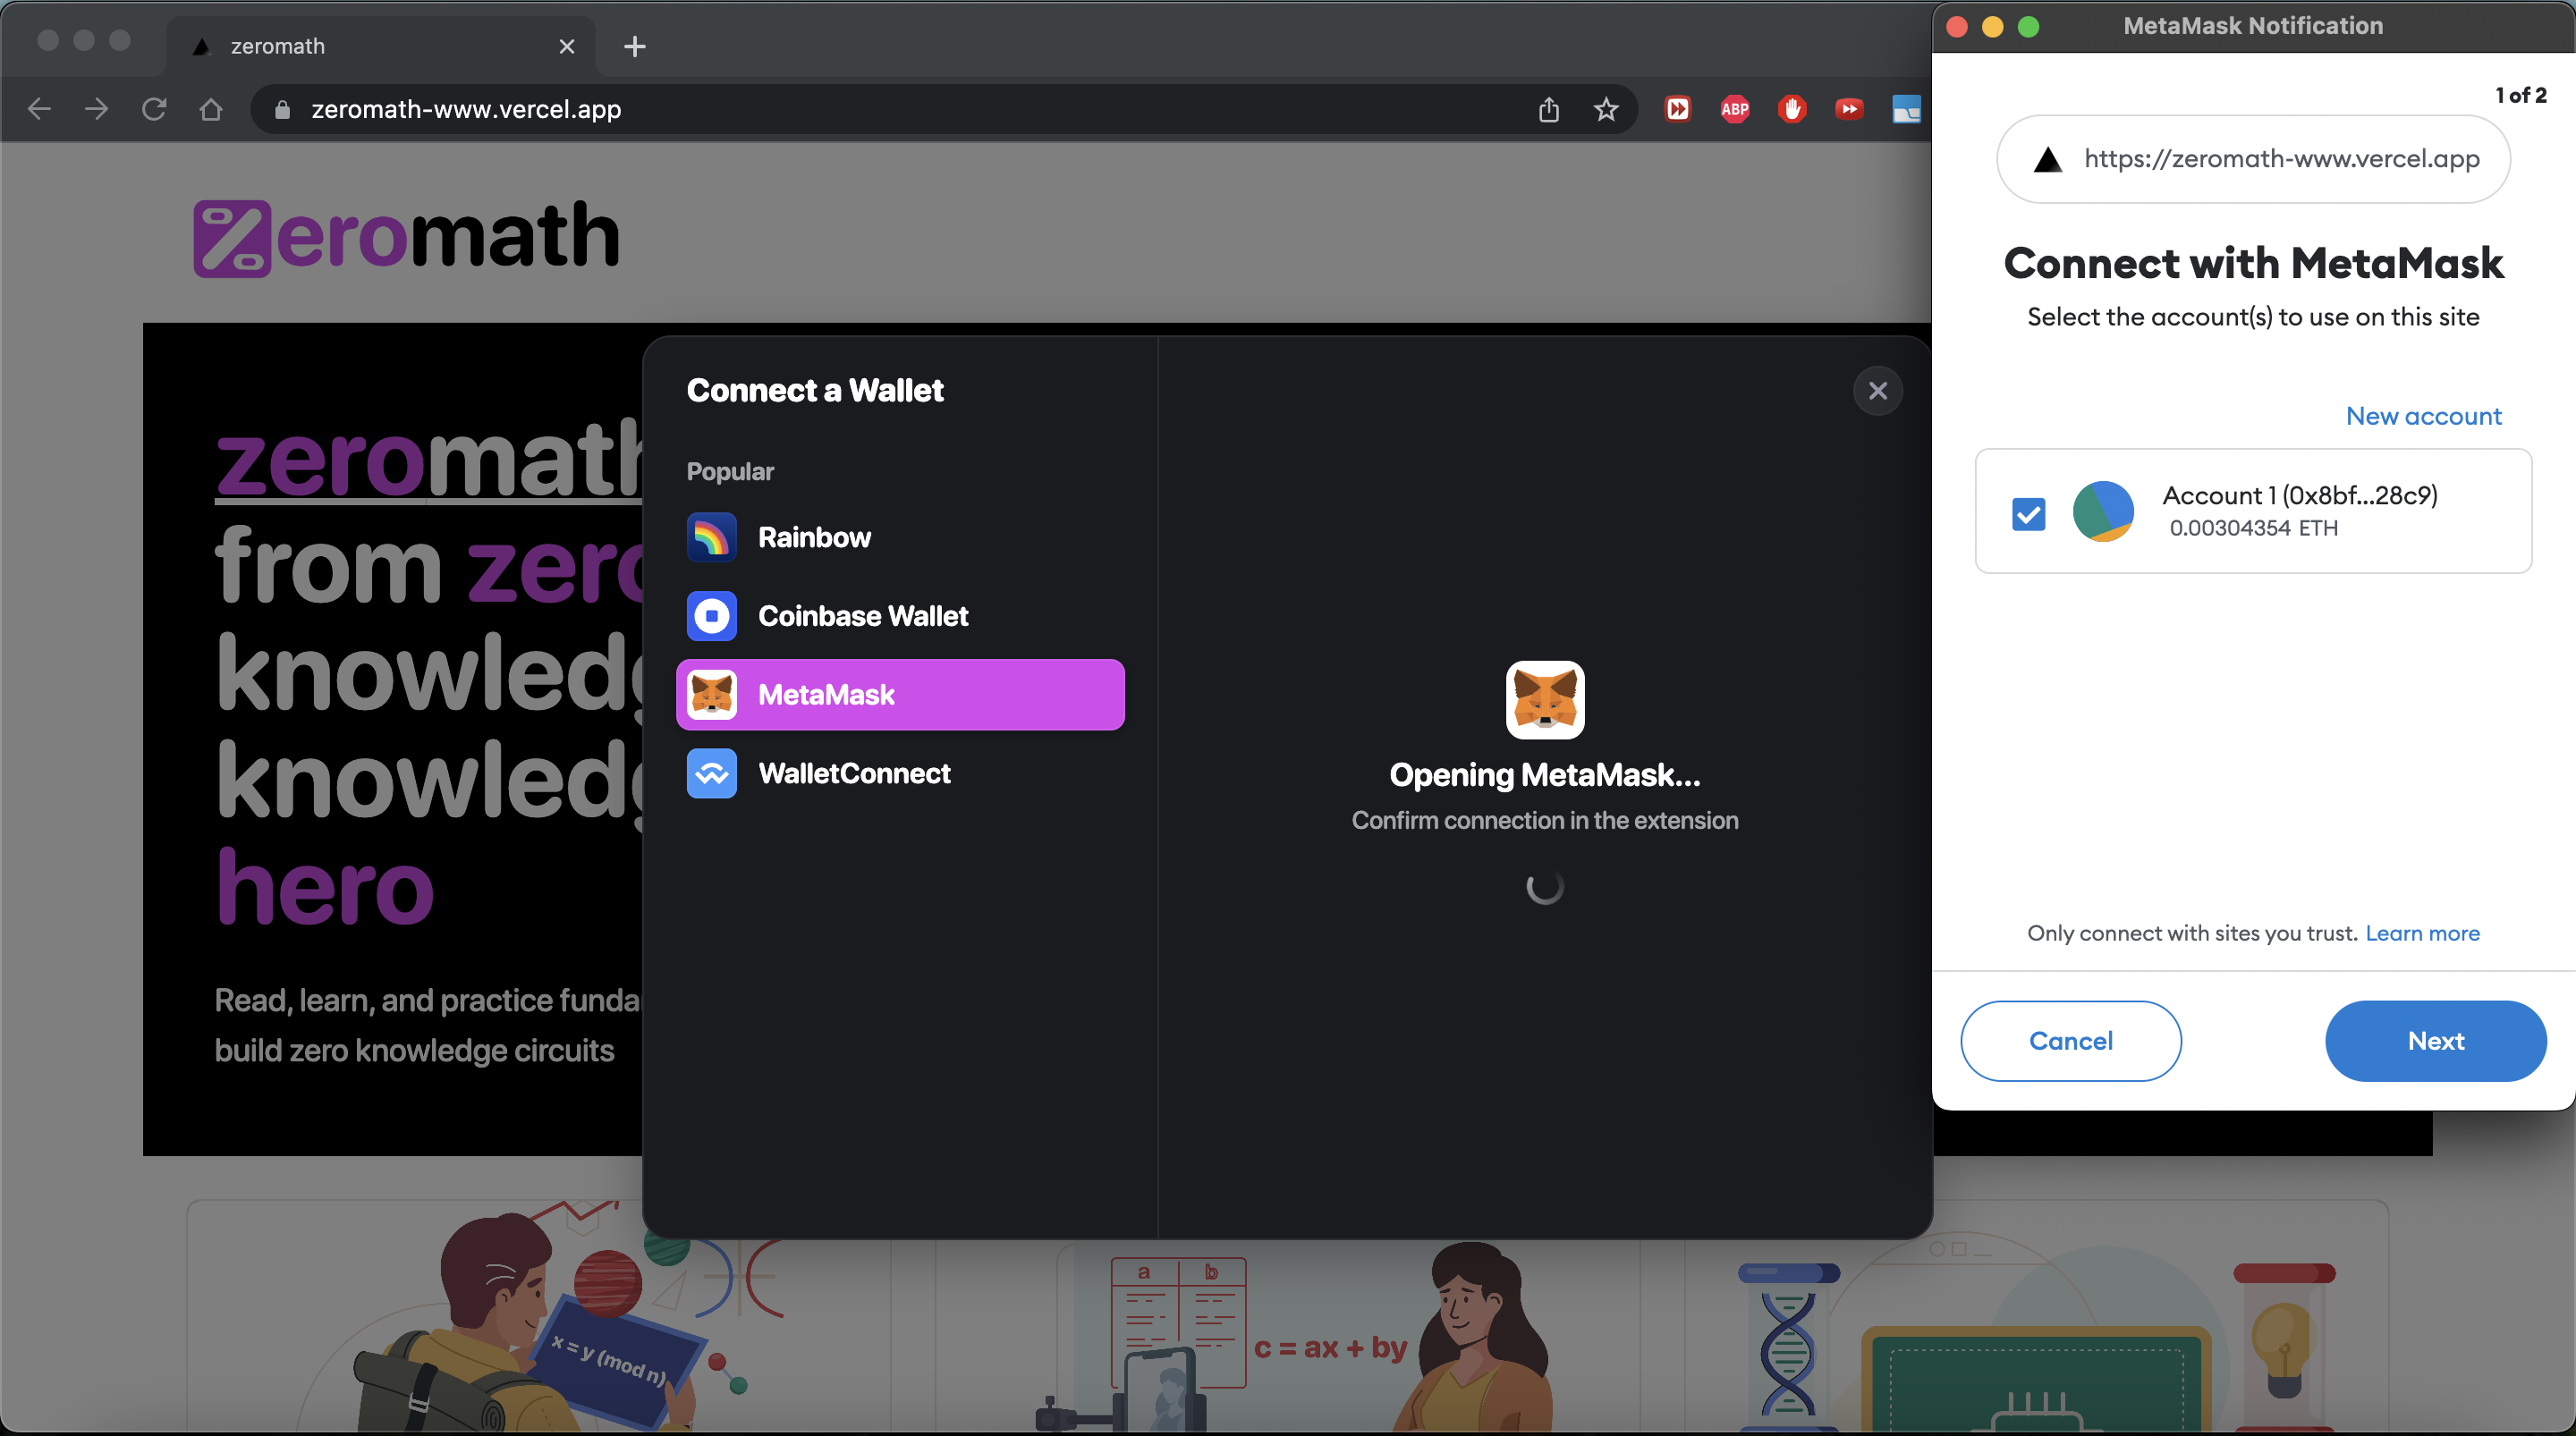Click the browser back arrow
This screenshot has width=2576, height=1436.
coord(39,109)
